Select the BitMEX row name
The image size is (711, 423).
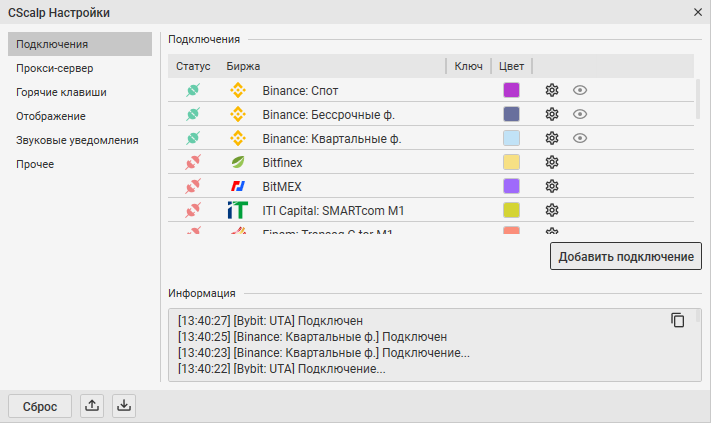point(282,187)
